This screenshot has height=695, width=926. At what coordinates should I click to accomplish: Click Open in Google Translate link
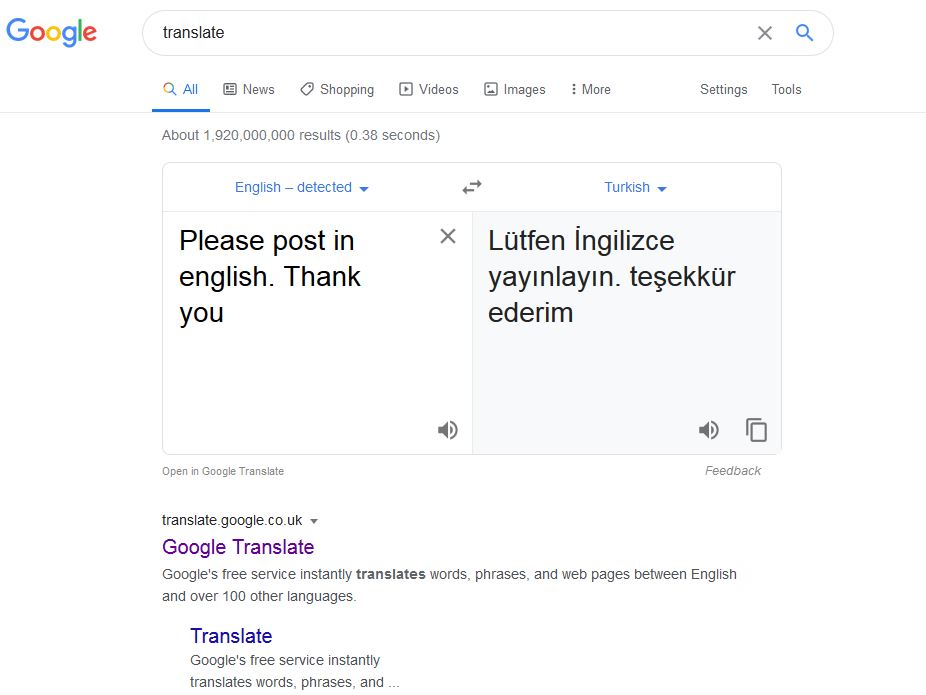pyautogui.click(x=223, y=471)
